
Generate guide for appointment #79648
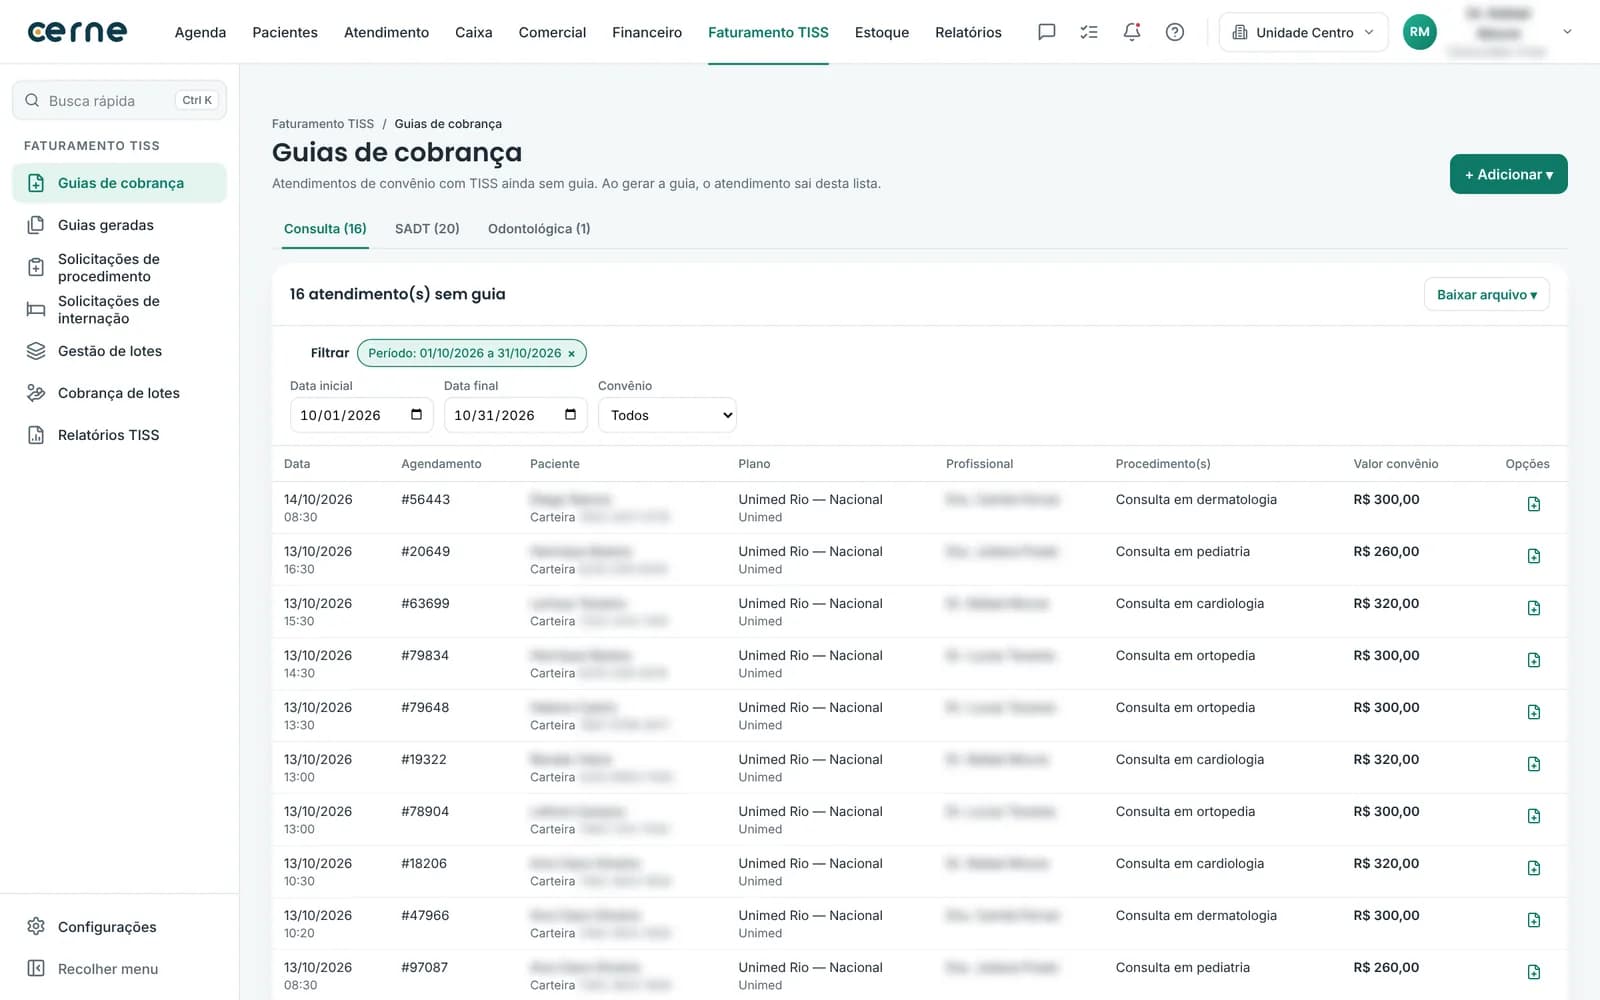(1533, 712)
